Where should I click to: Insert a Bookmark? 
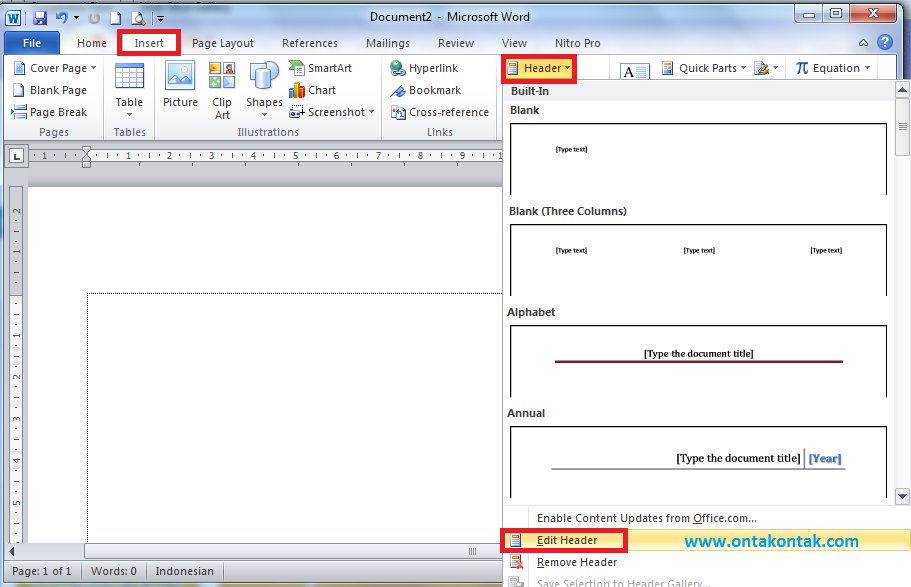(x=426, y=90)
